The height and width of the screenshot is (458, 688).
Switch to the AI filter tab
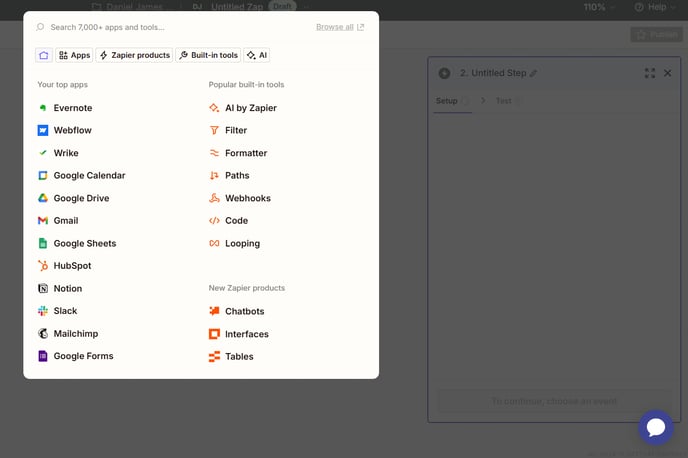[x=257, y=55]
